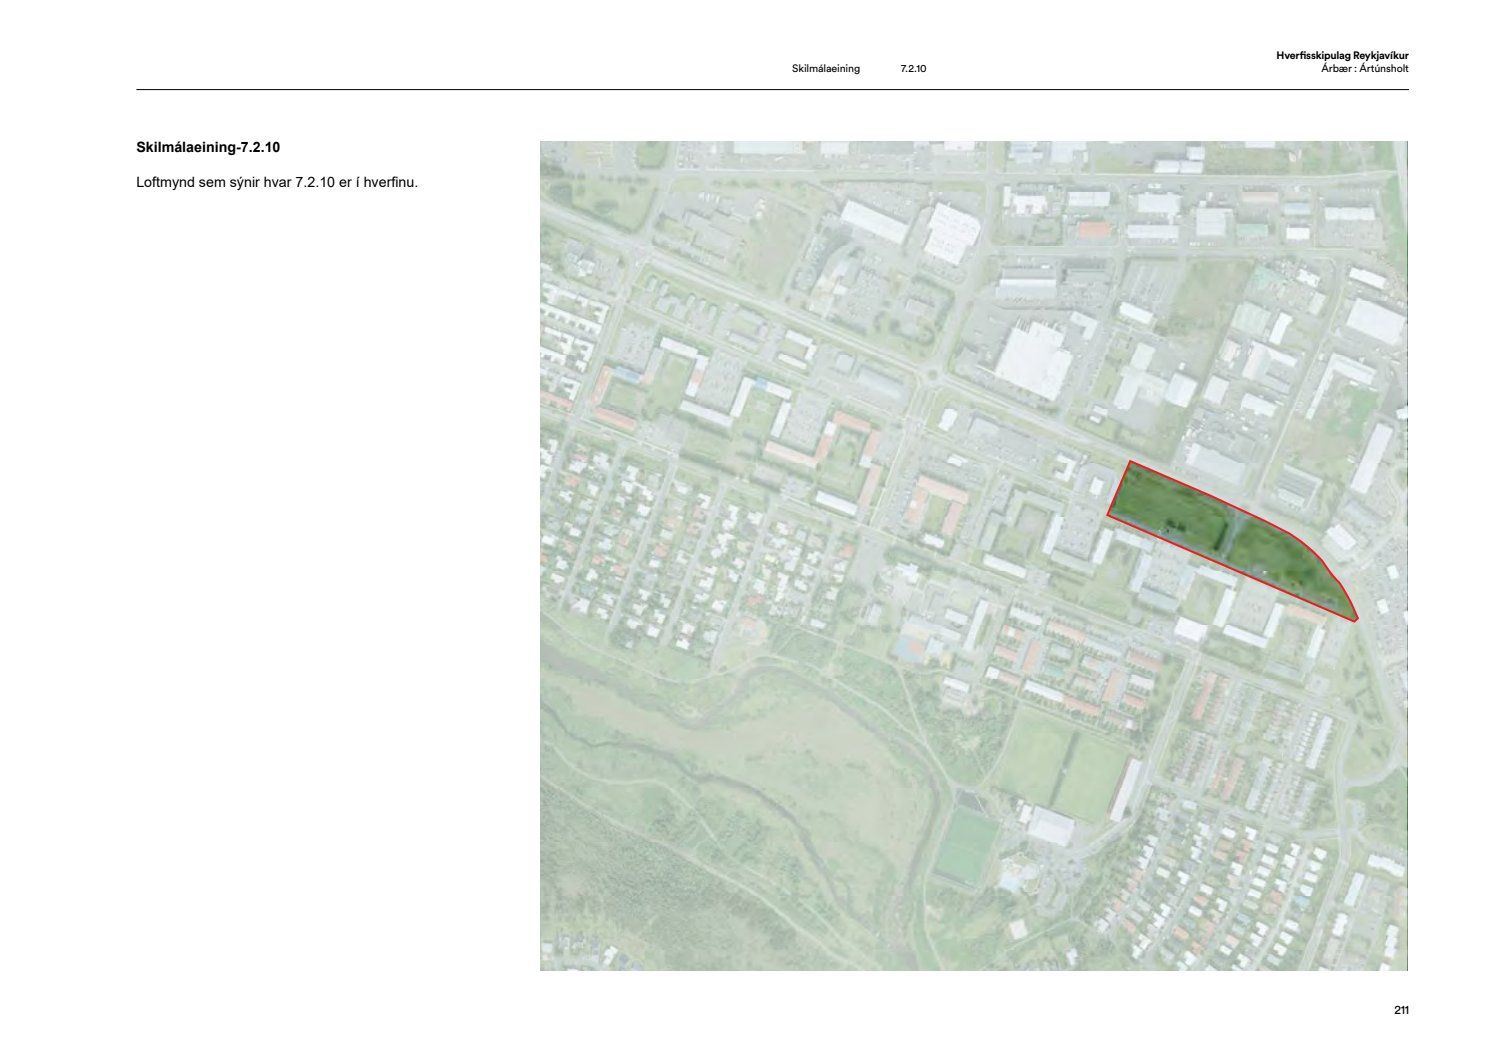Select header title Hverfisskipulag Reykjavíkur

coord(1341,57)
